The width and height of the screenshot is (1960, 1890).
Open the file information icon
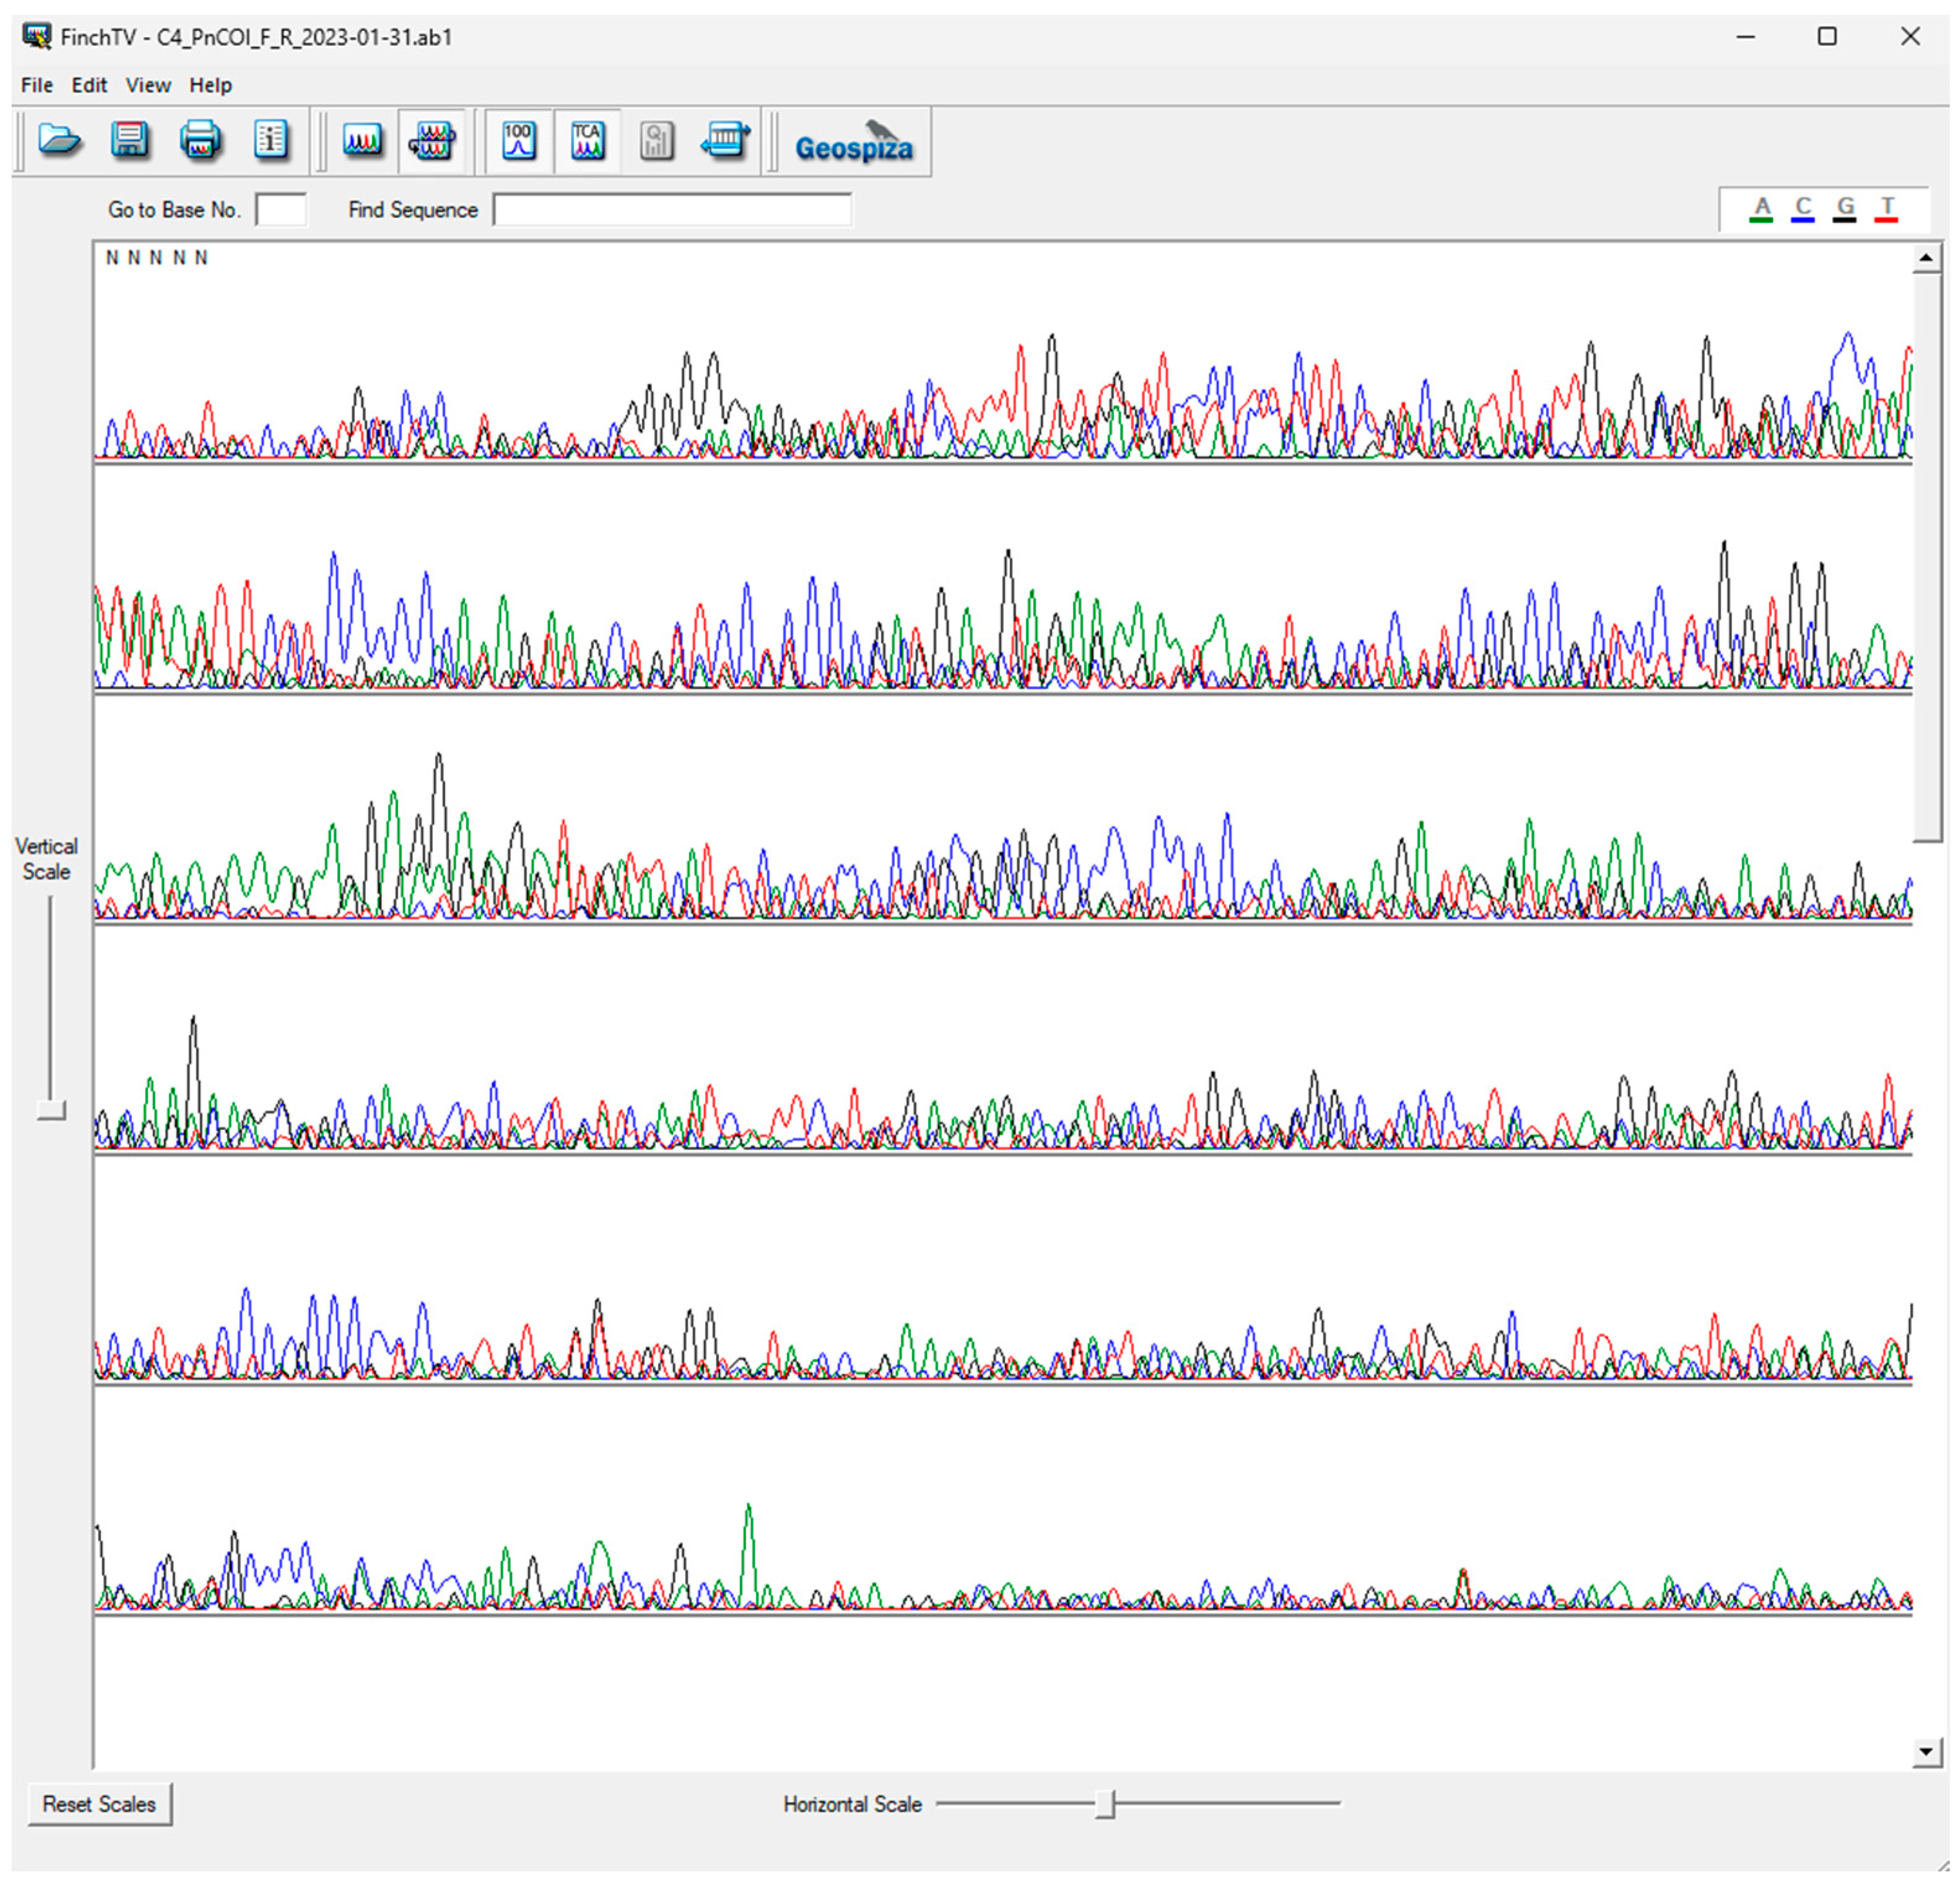pos(271,140)
